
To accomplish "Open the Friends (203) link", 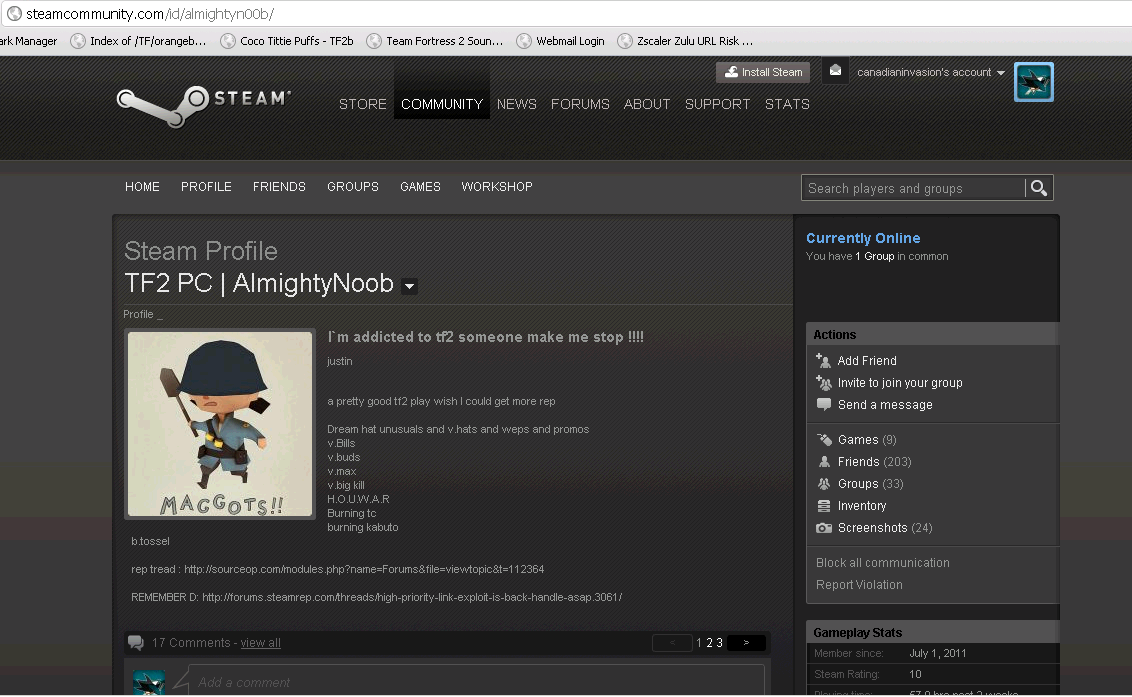I will pos(874,462).
